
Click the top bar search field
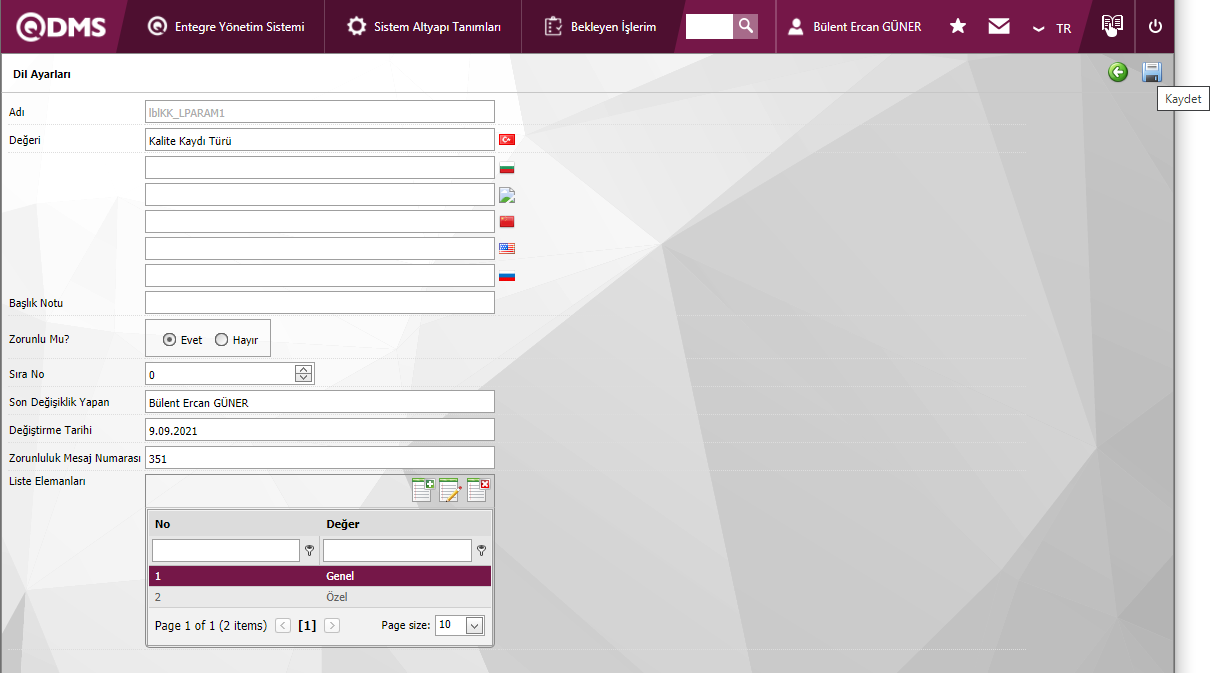pyautogui.click(x=709, y=26)
